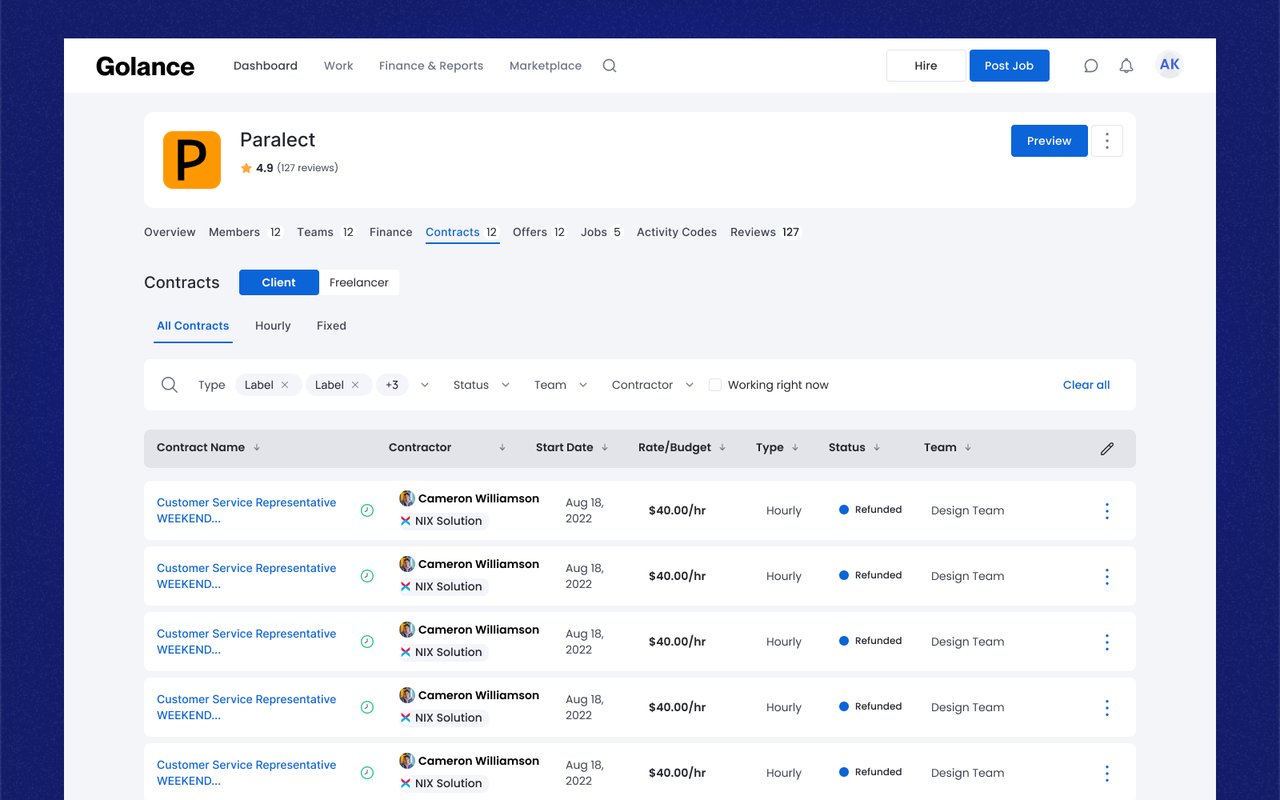
Task: Click the Post Job button
Action: pyautogui.click(x=1009, y=66)
